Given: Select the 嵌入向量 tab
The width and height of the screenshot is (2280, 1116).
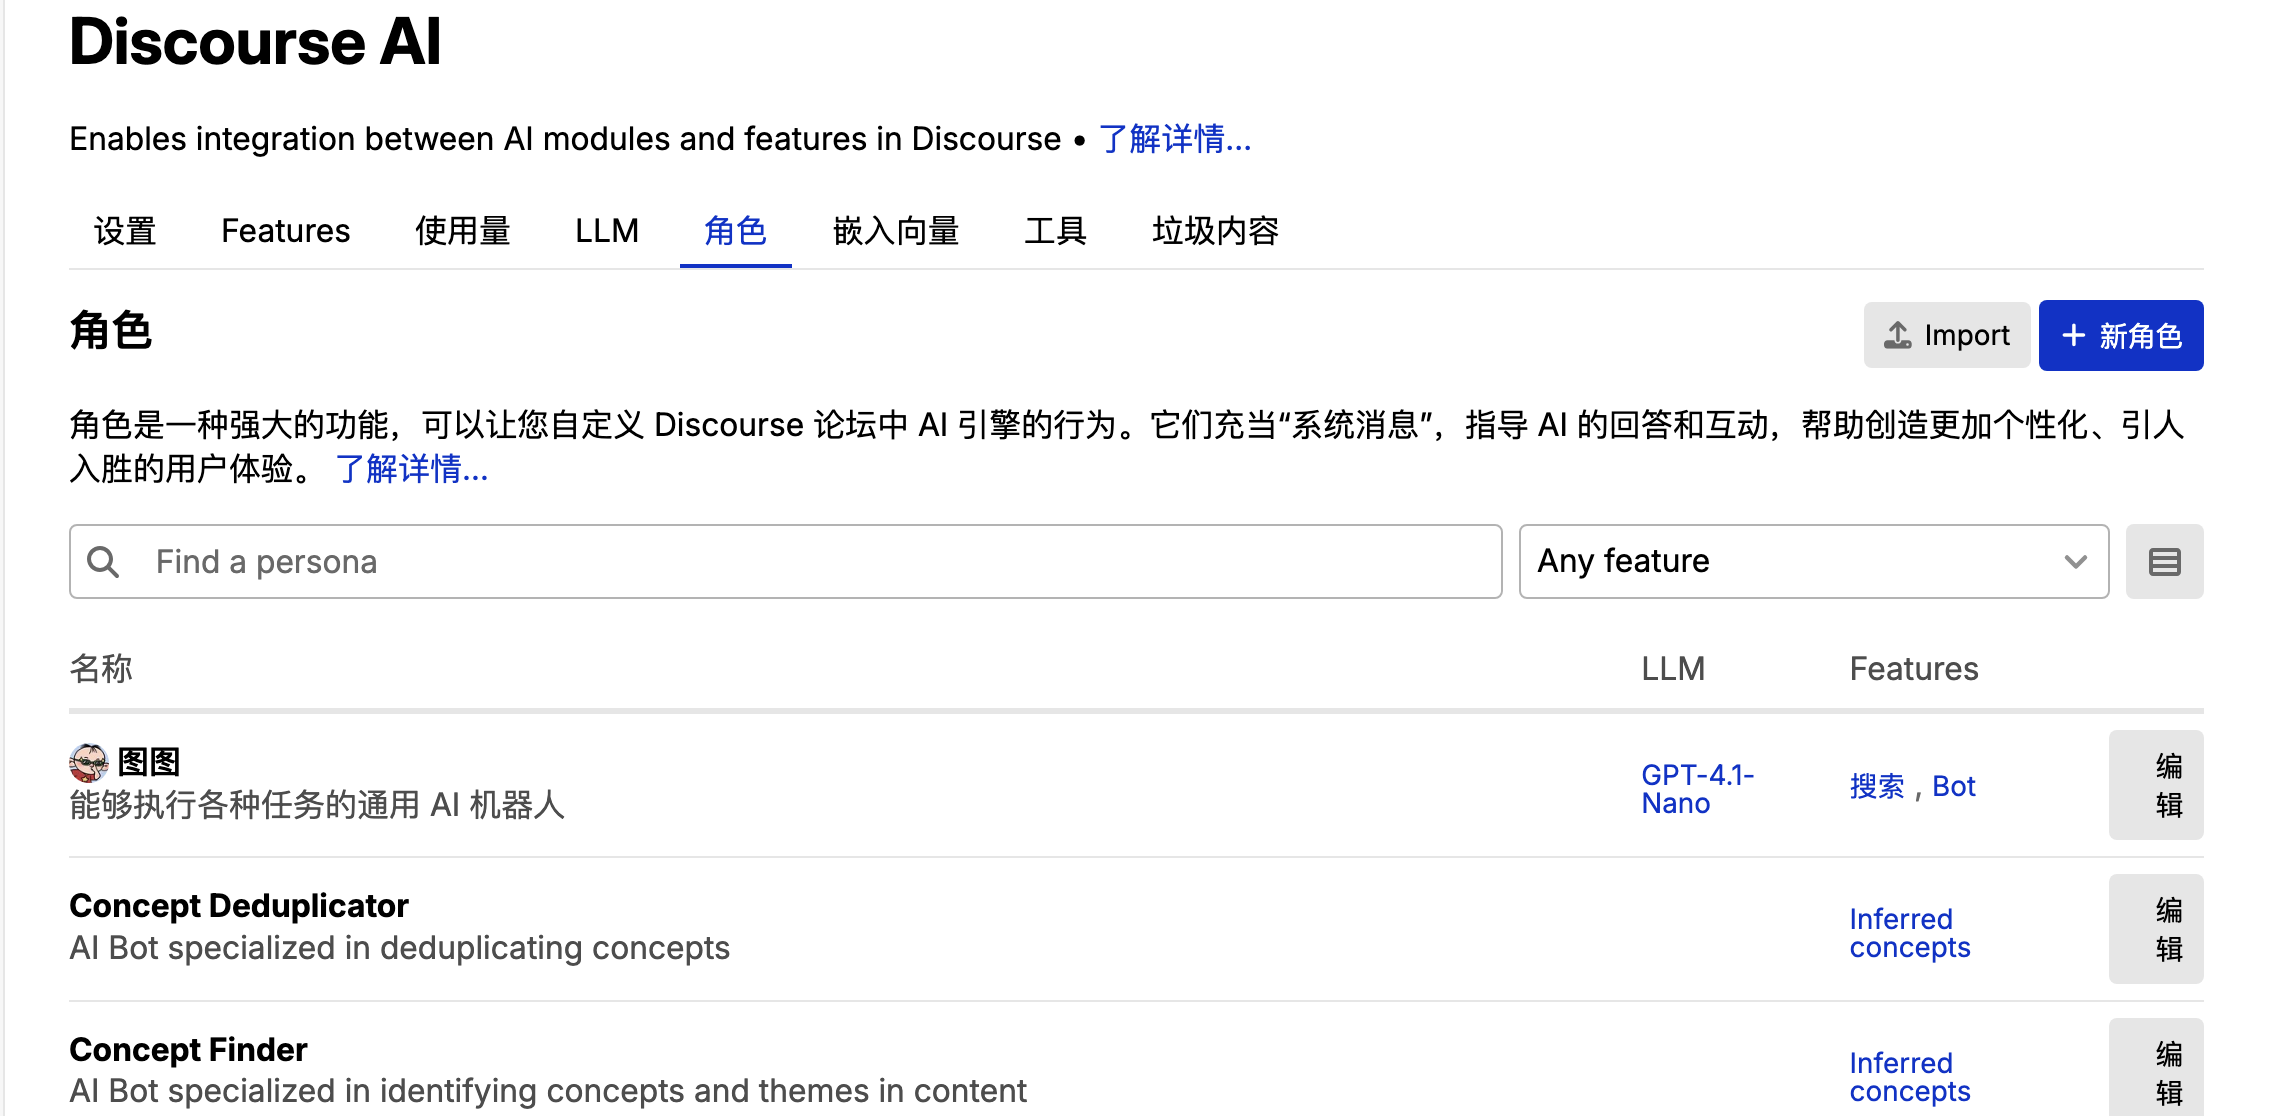Looking at the screenshot, I should (895, 231).
